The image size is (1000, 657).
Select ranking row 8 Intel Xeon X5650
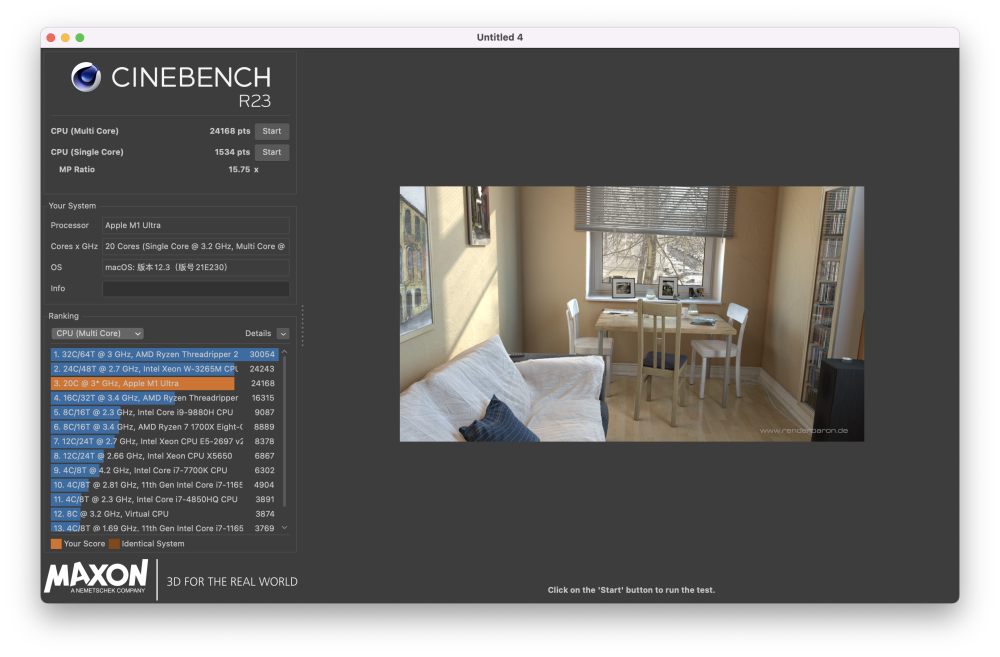(165, 456)
